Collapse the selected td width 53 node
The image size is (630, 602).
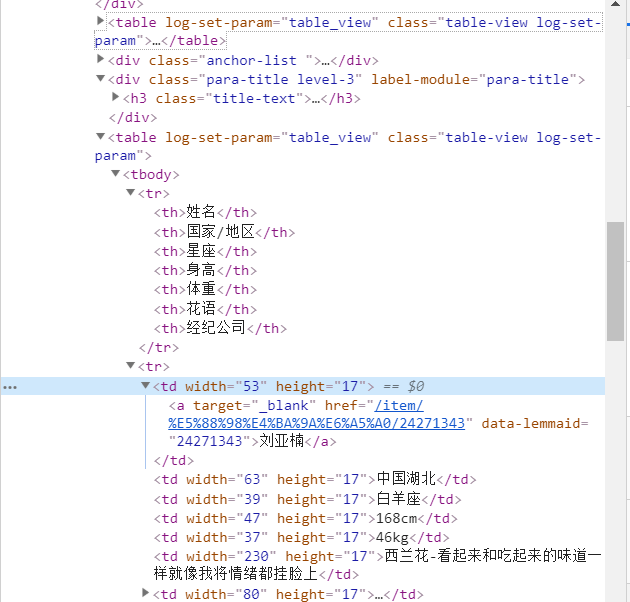[145, 385]
